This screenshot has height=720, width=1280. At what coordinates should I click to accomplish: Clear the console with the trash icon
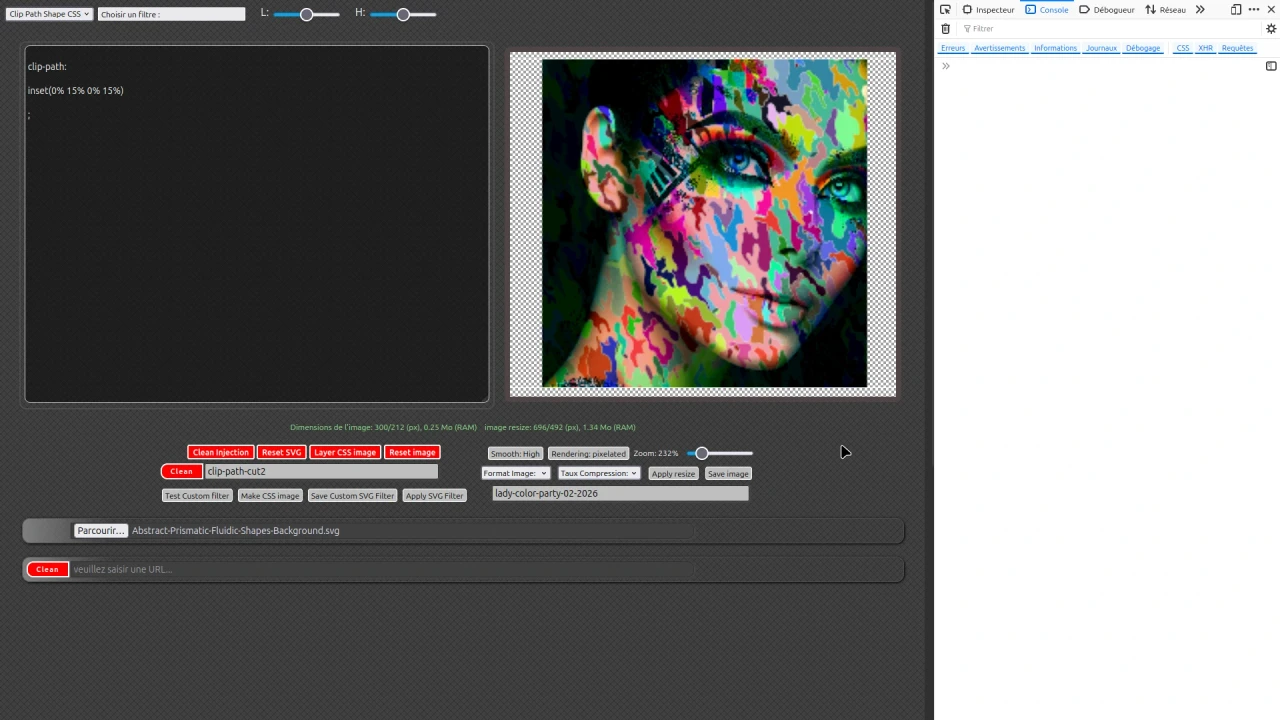coord(945,28)
